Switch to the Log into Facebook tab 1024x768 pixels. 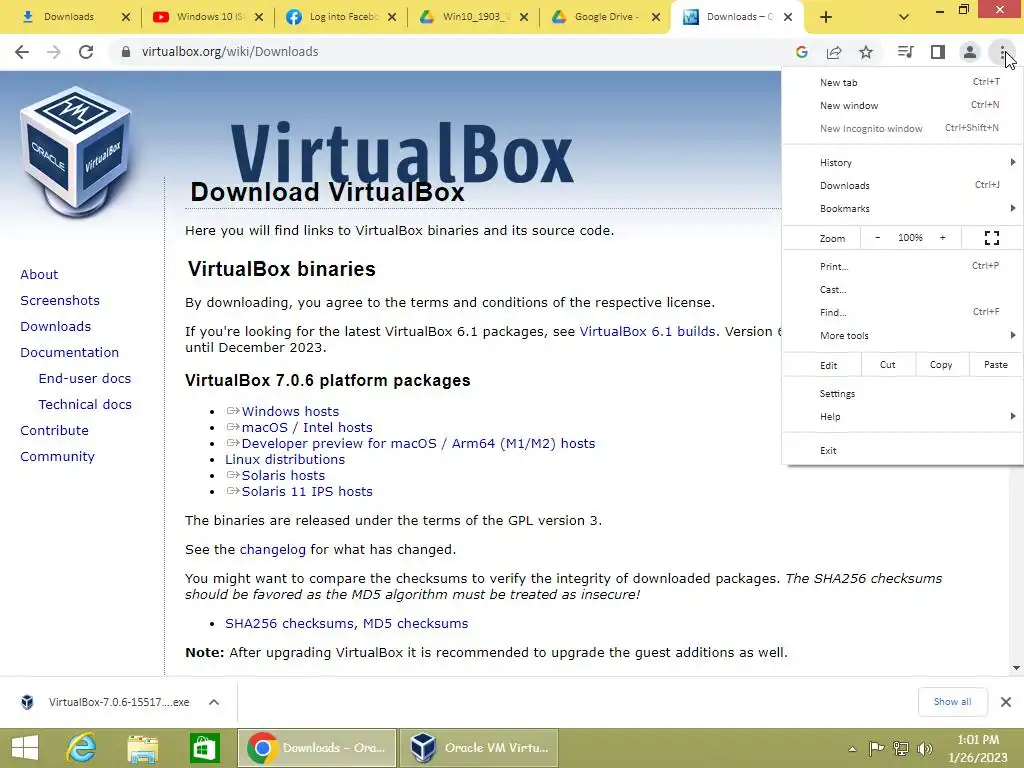coord(340,17)
